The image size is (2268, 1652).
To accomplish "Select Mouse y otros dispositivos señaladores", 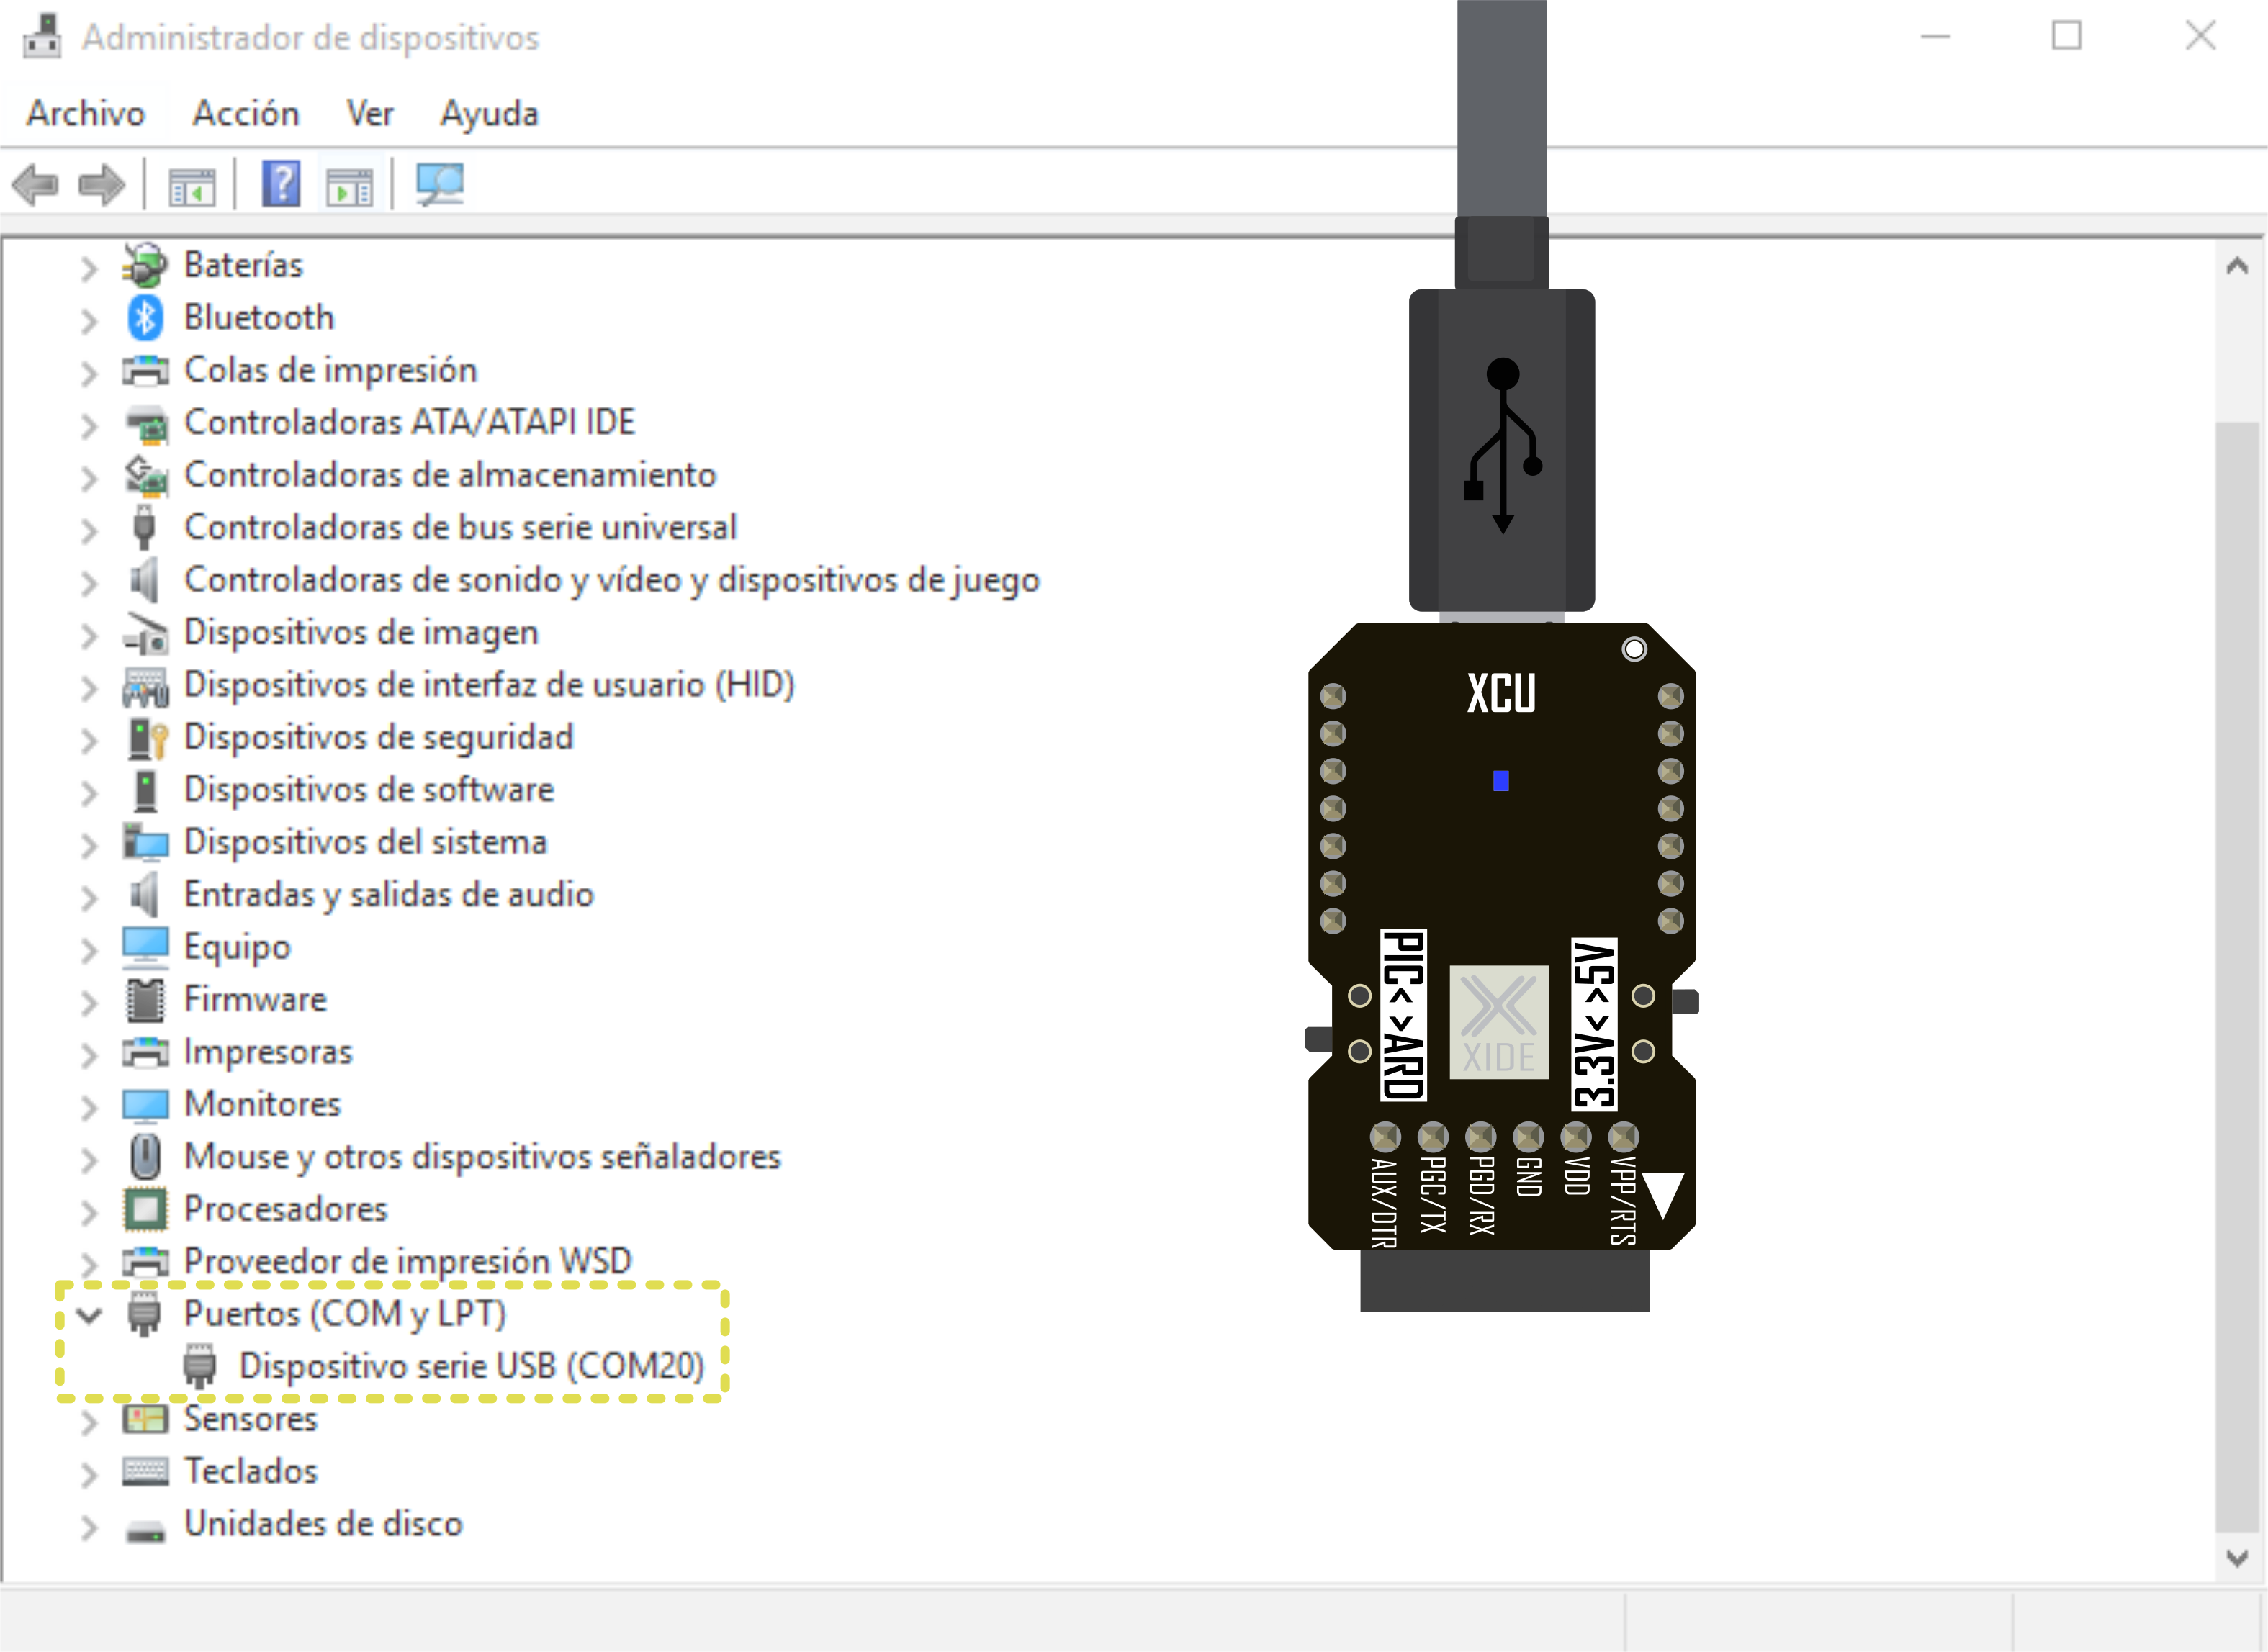I will click(x=482, y=1157).
